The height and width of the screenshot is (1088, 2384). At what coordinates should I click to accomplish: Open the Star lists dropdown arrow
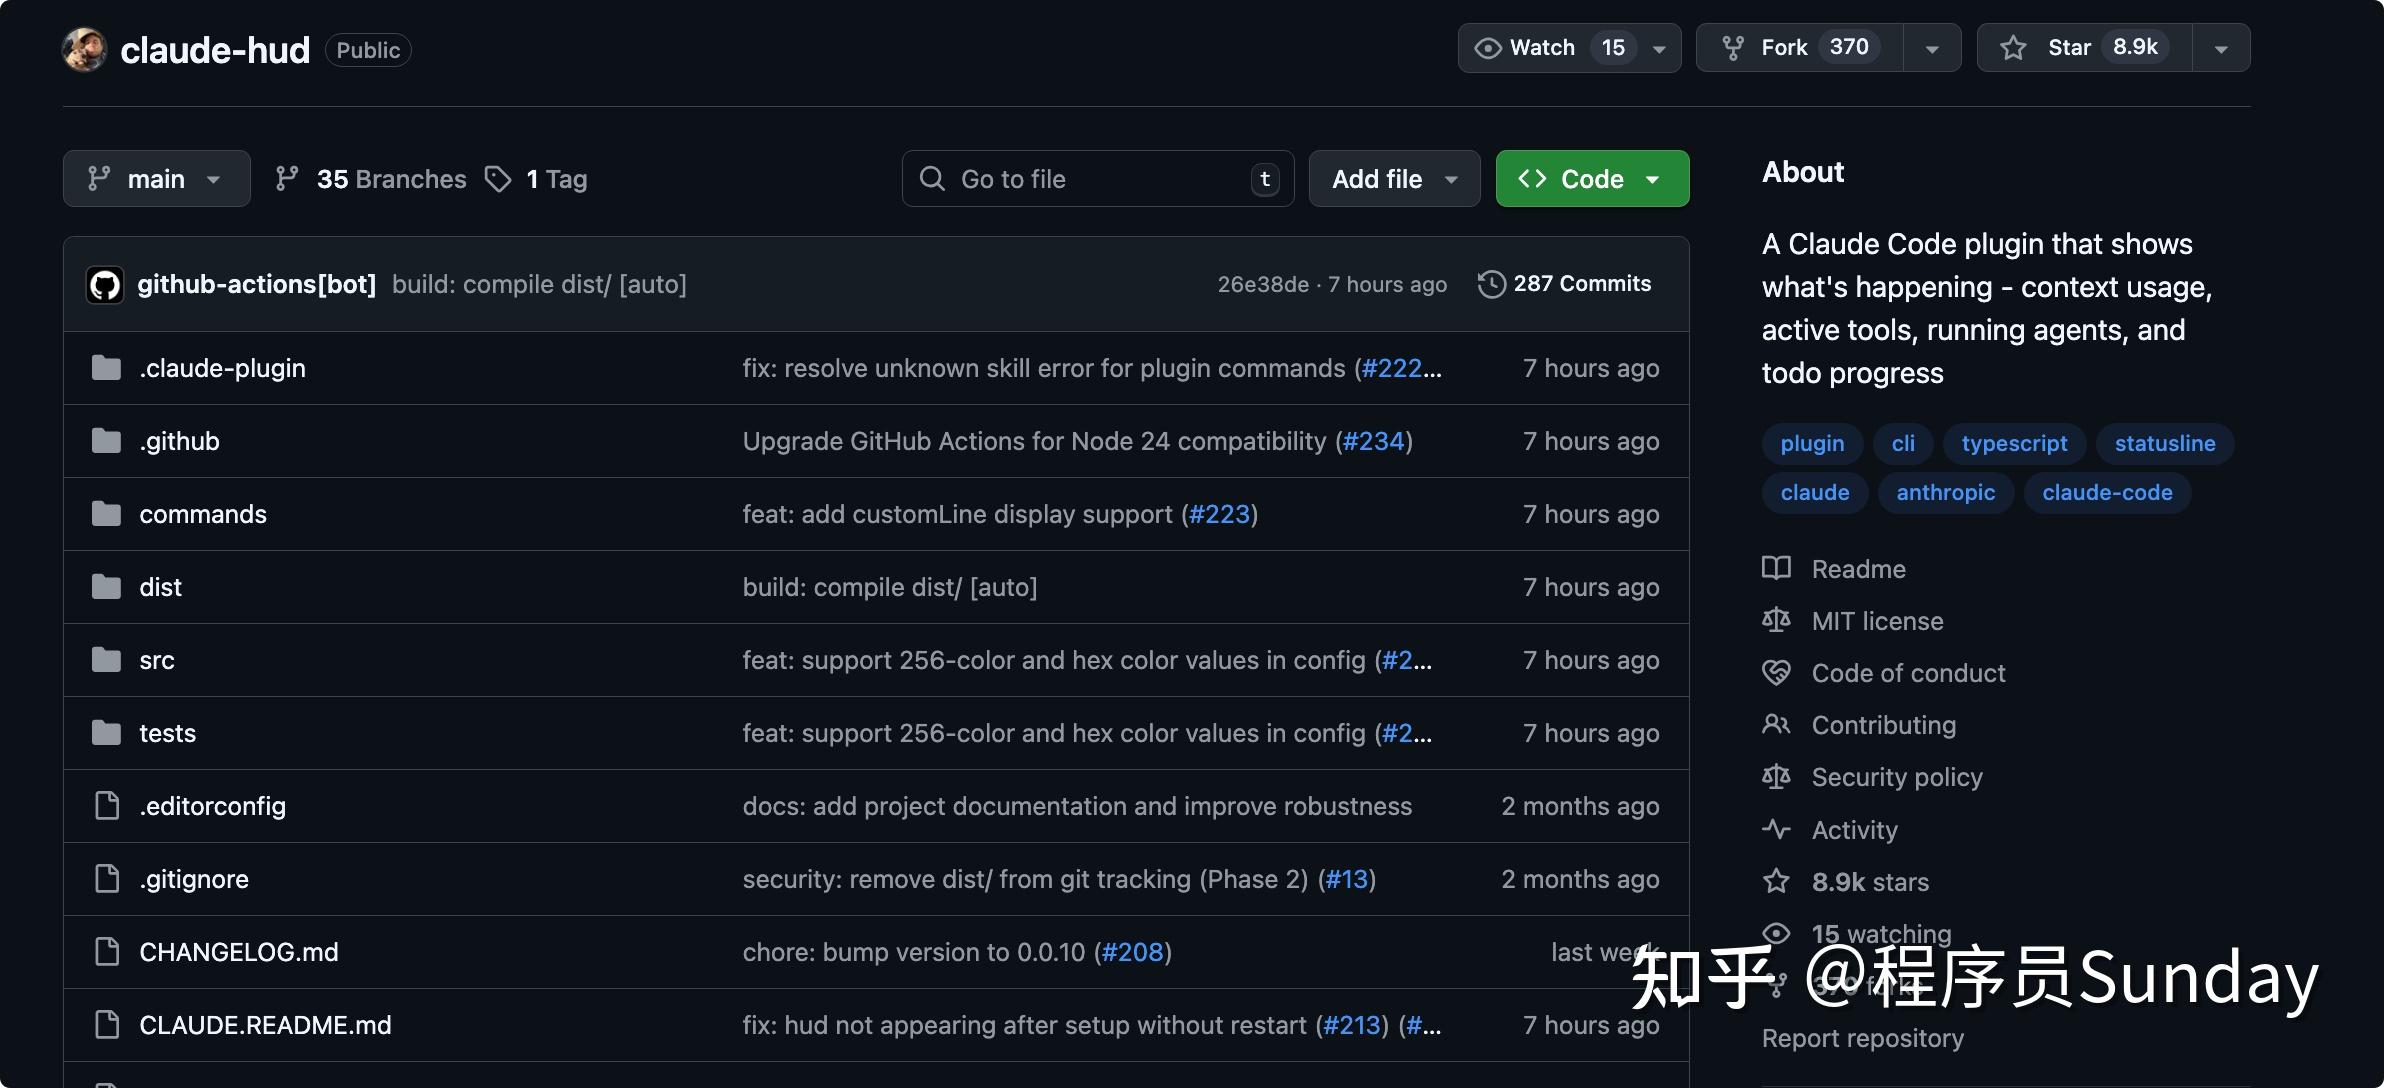click(x=2221, y=48)
